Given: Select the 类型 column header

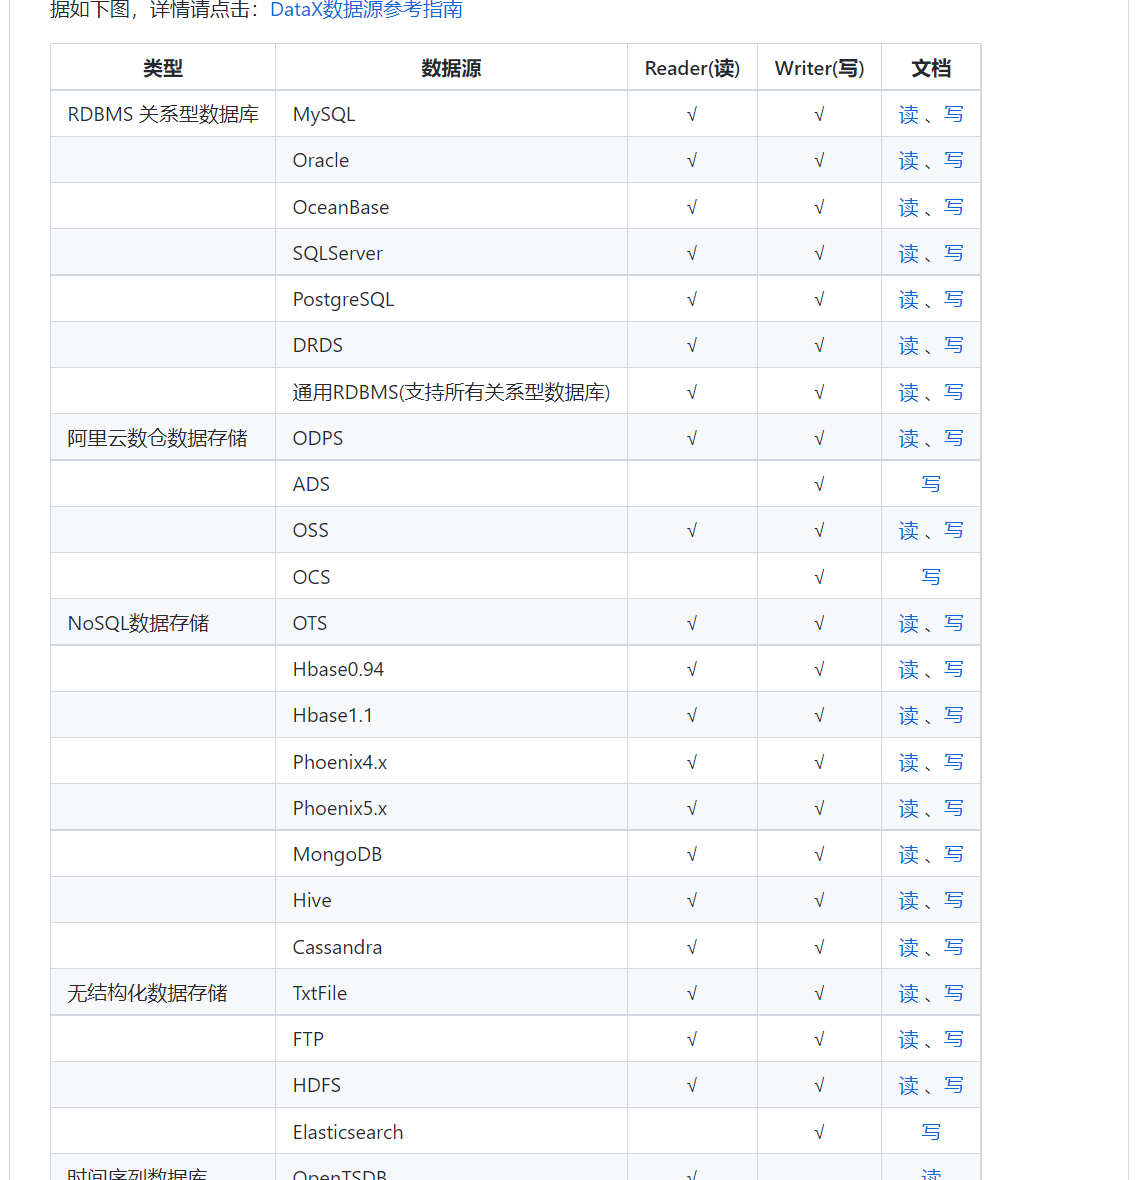Looking at the screenshot, I should click(x=163, y=68).
